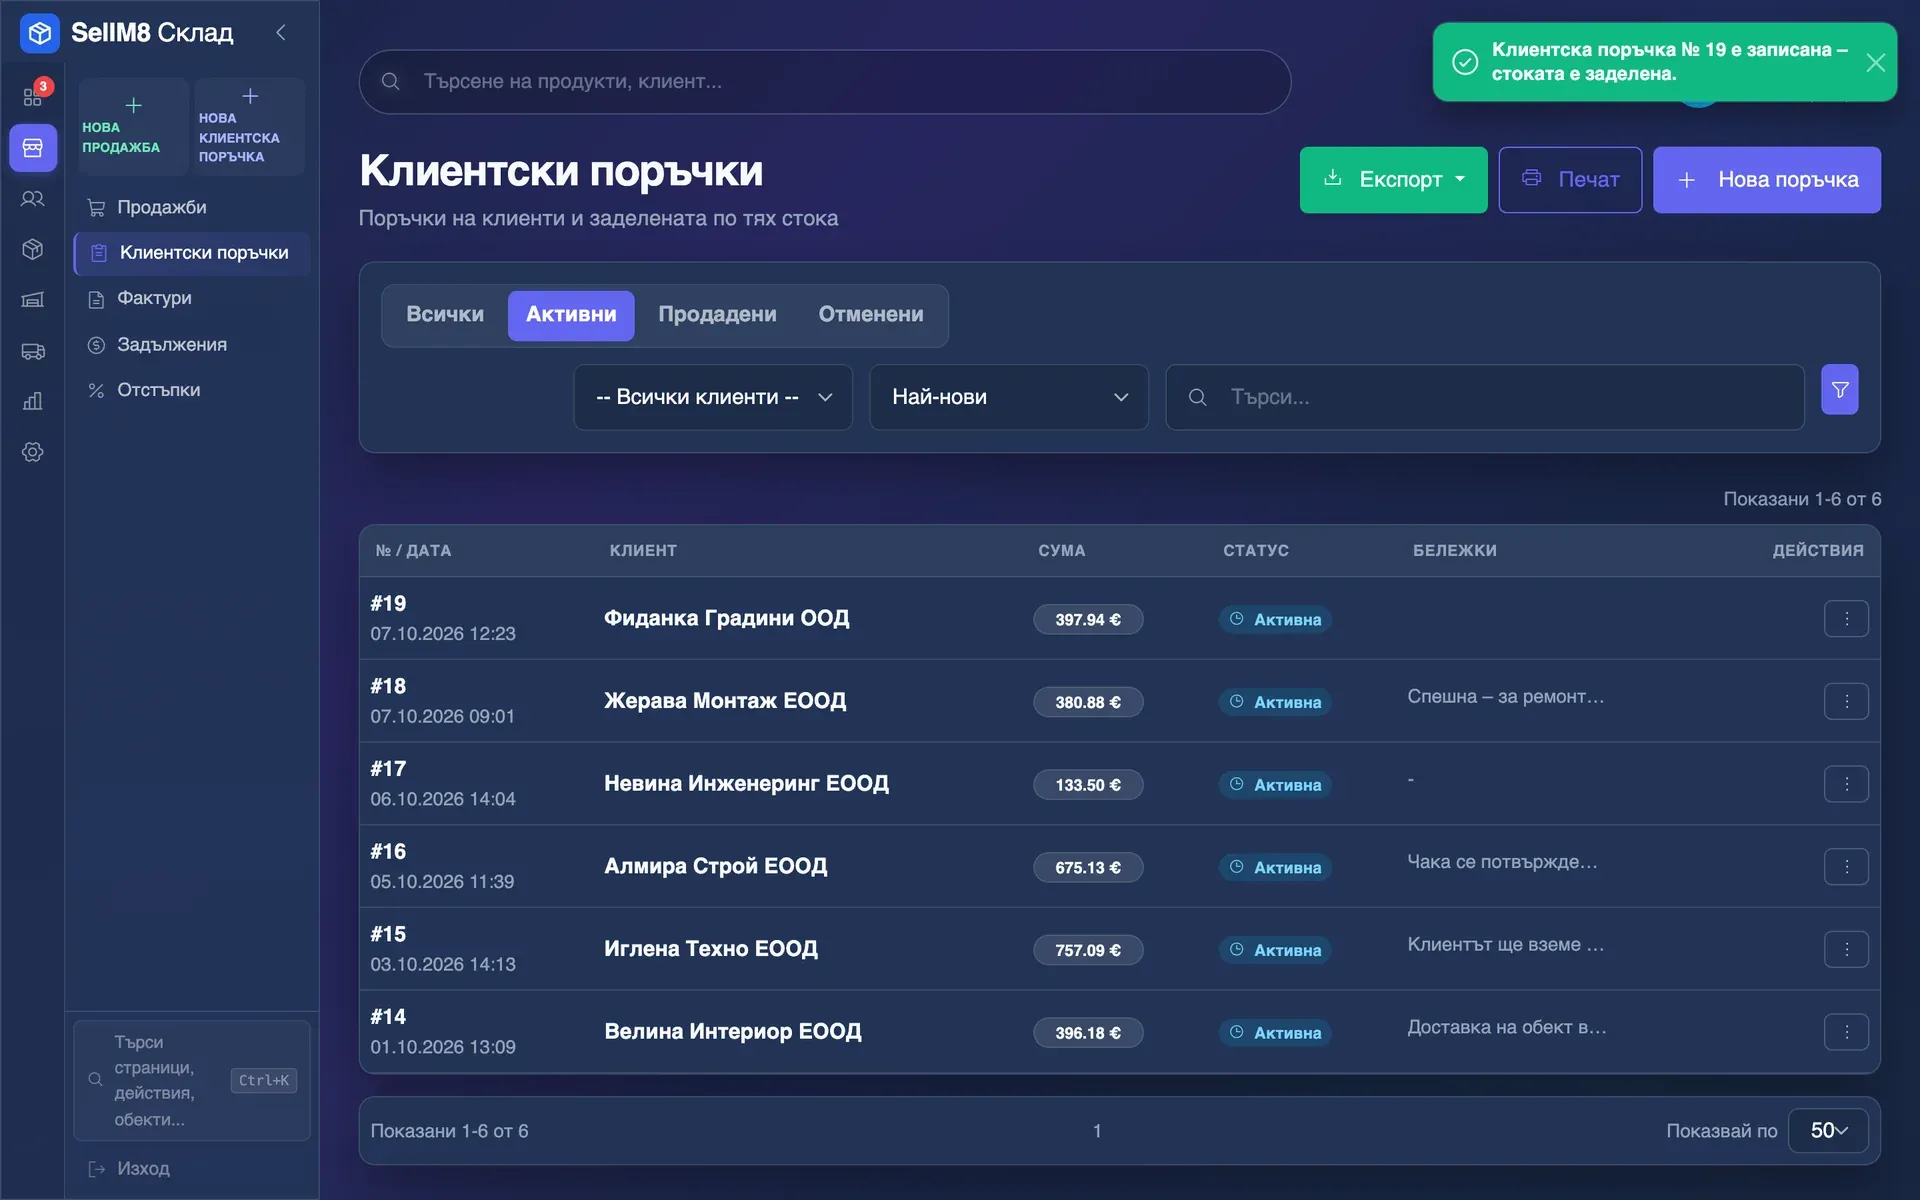1920x1200 pixels.
Task: Open actions menu for order #18
Action: [x=1846, y=701]
